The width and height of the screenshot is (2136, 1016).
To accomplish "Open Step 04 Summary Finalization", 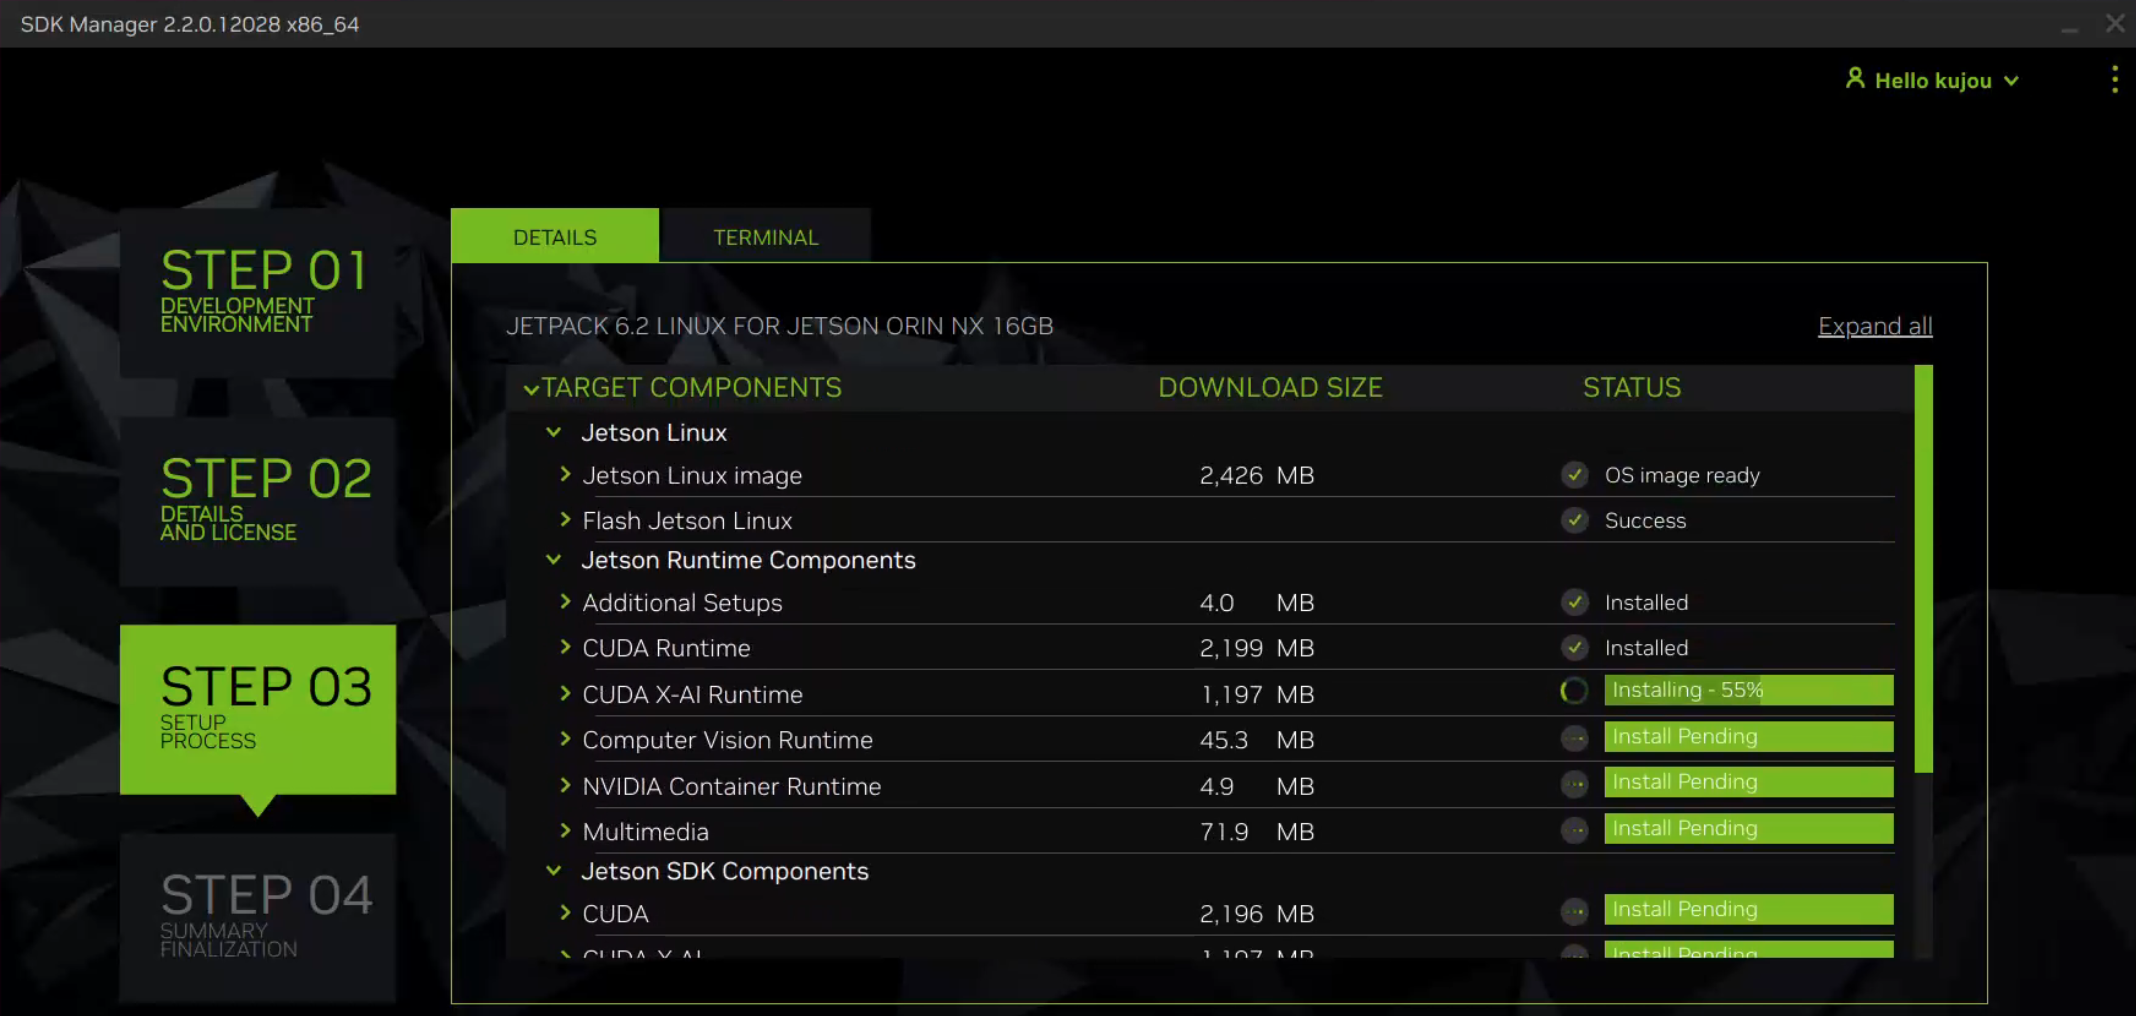I will 258,917.
